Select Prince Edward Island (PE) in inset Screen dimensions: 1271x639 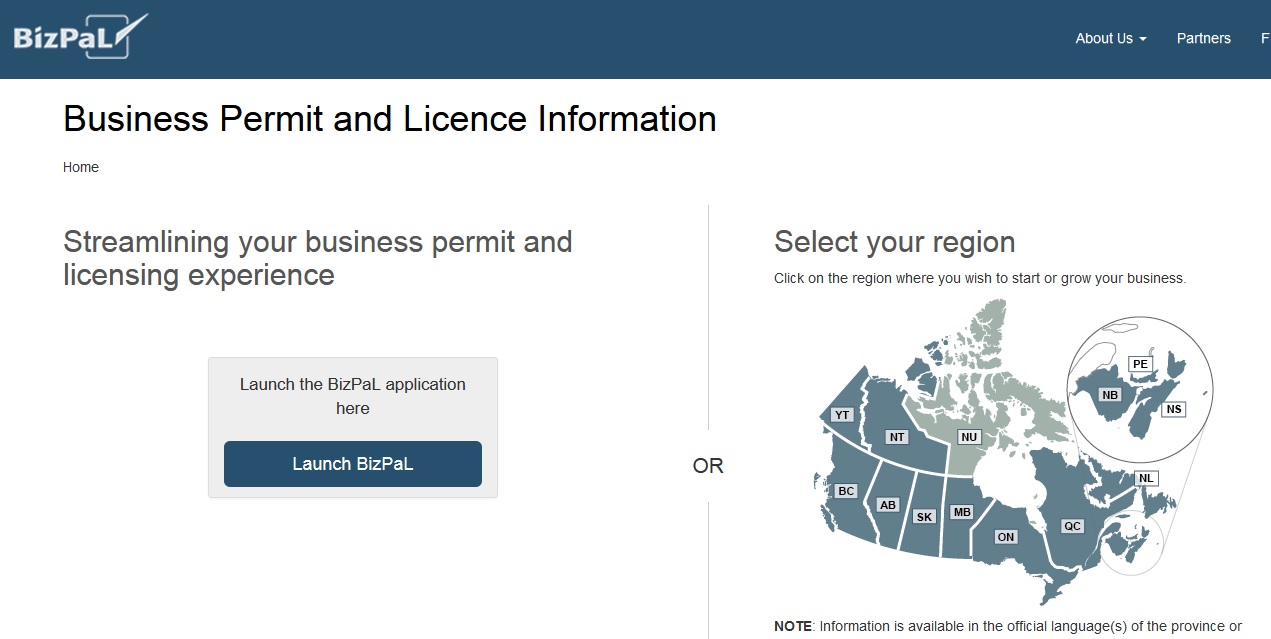[x=1140, y=364]
